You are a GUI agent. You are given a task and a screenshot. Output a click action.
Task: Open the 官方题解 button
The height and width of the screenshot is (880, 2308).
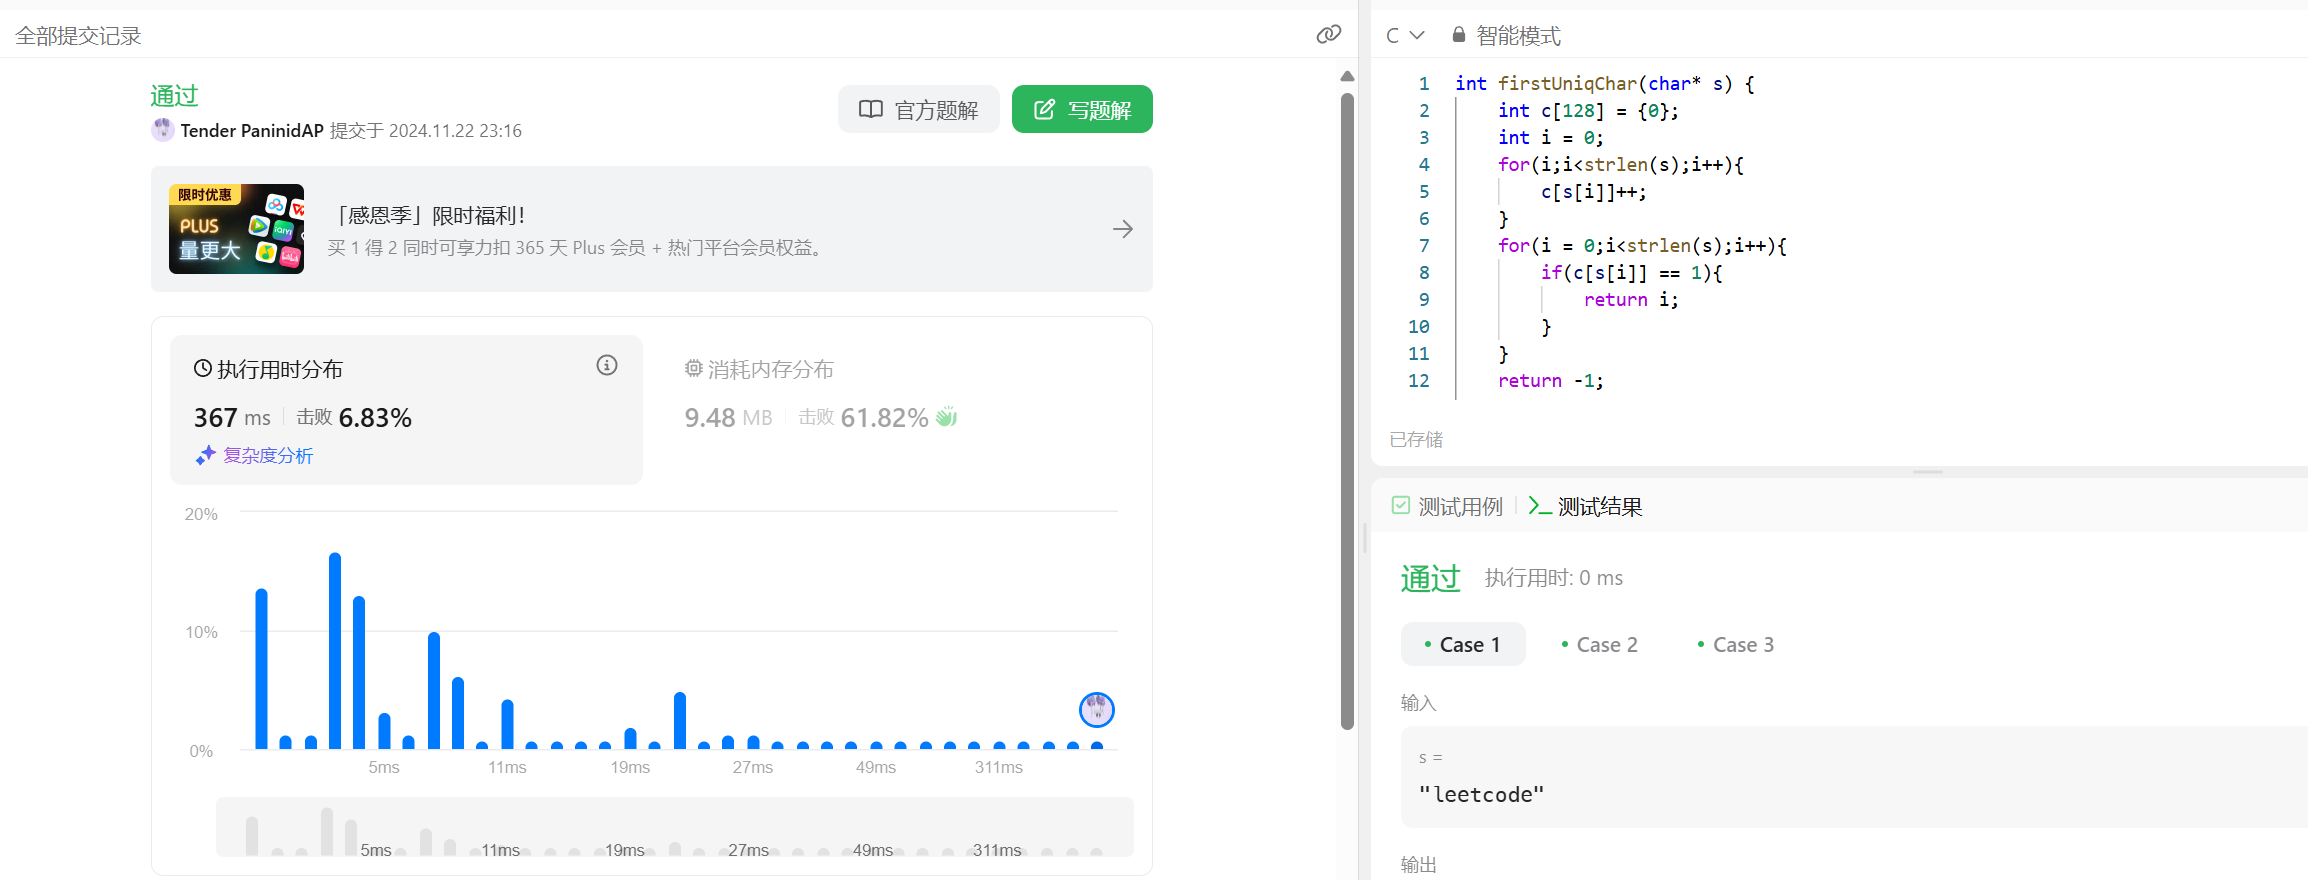click(x=918, y=109)
